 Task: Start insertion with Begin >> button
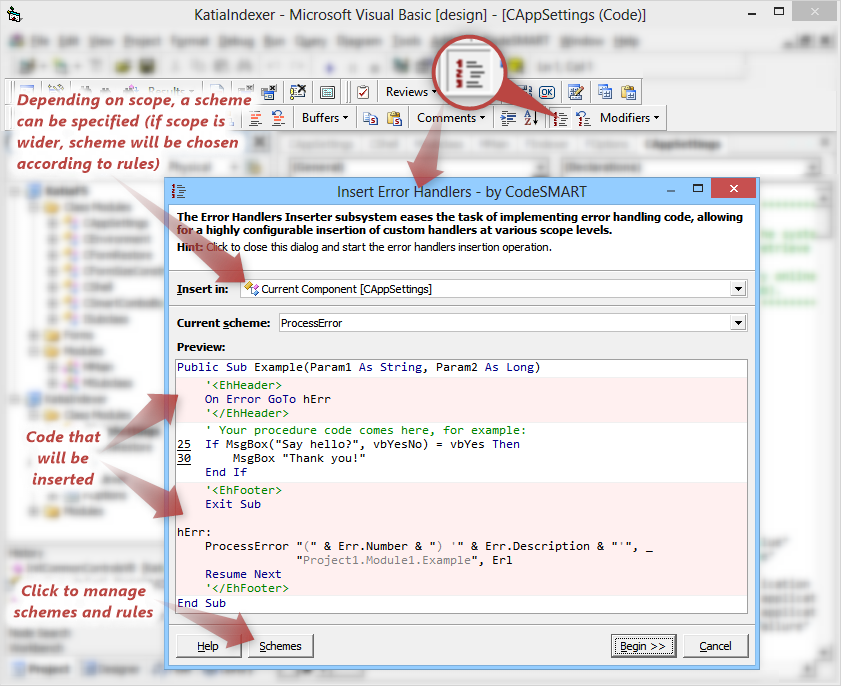[643, 646]
